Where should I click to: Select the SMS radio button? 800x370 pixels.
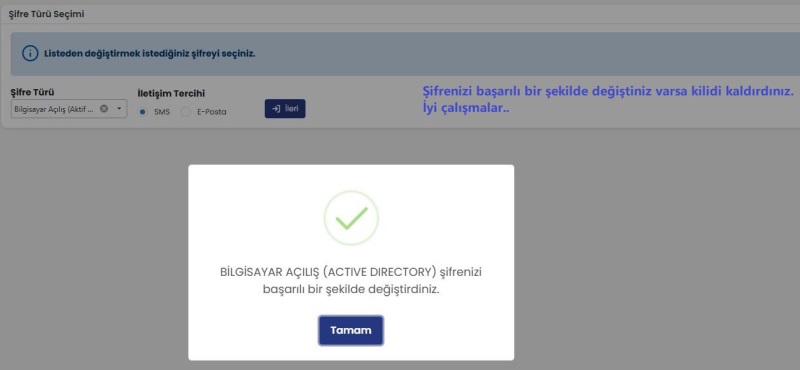point(143,112)
